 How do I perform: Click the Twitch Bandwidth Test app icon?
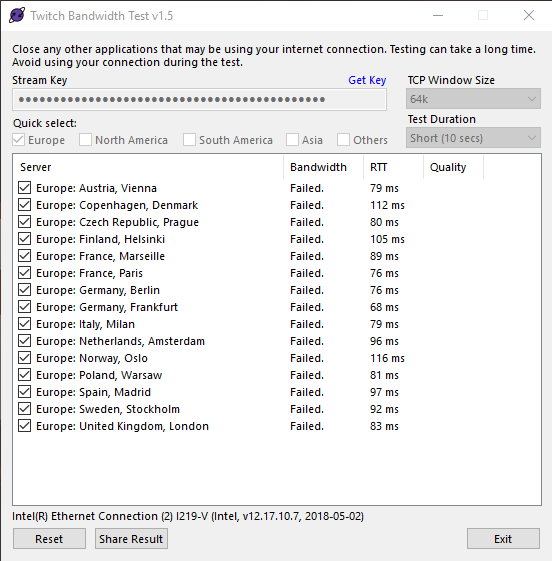tap(17, 15)
